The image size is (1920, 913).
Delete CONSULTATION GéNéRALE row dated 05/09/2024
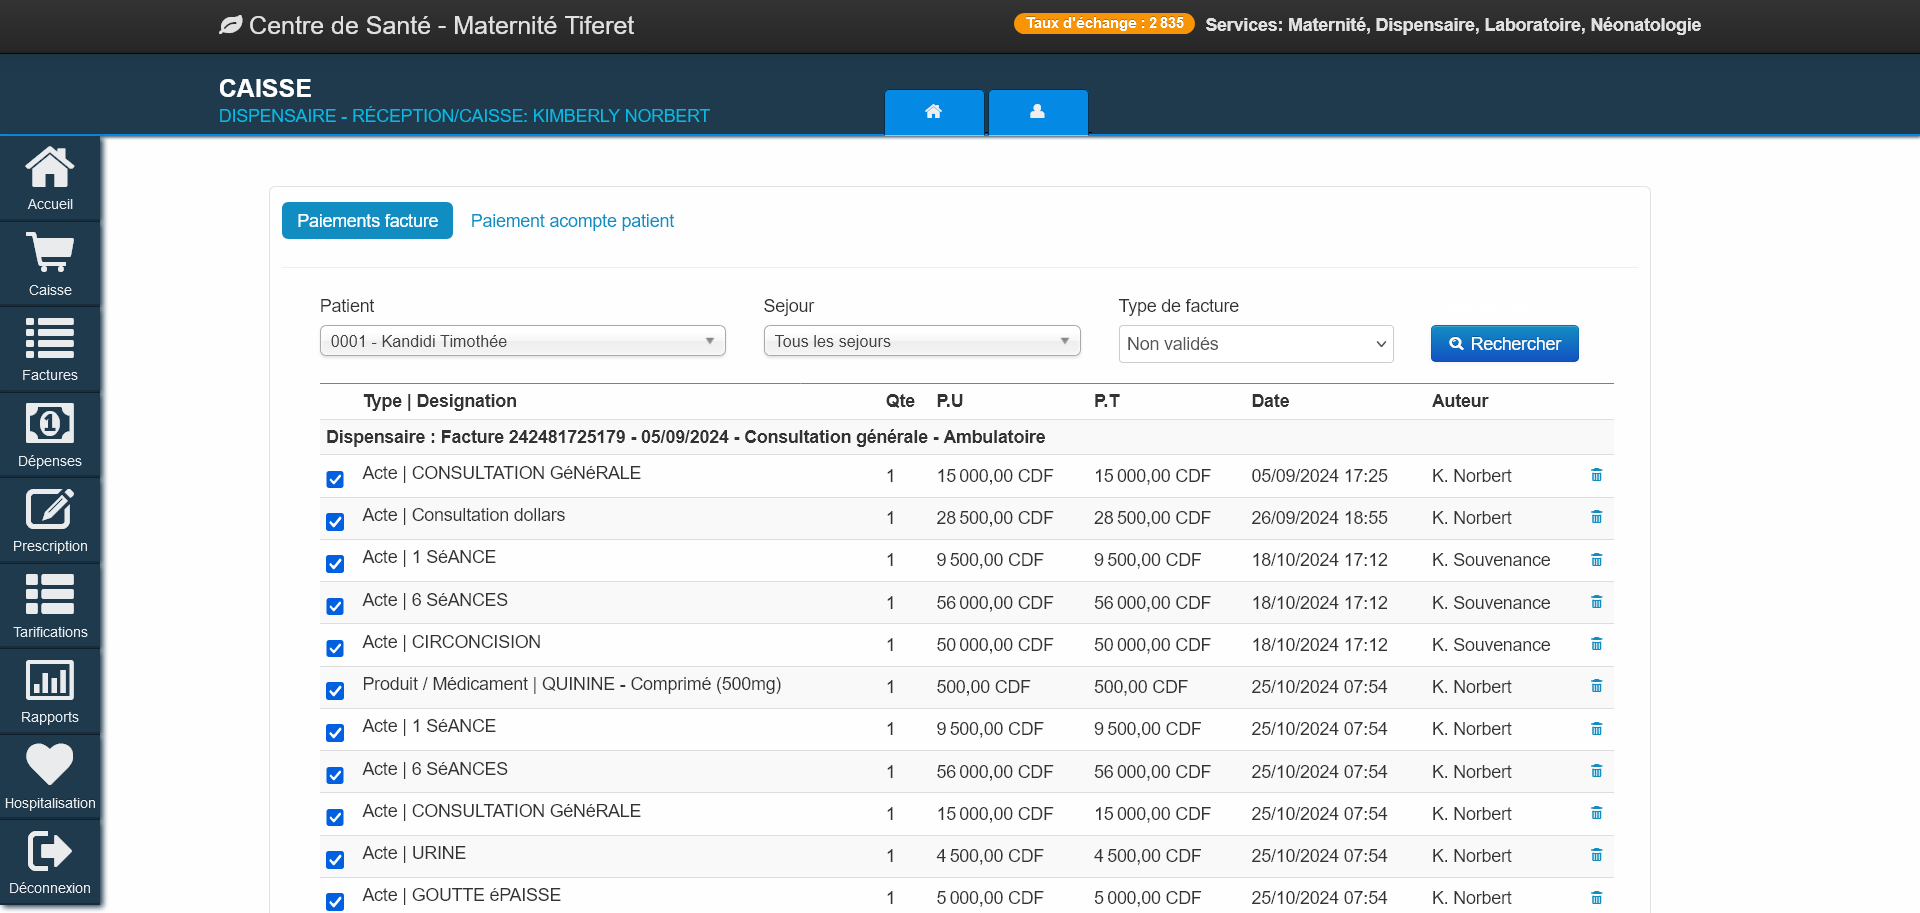(1596, 475)
